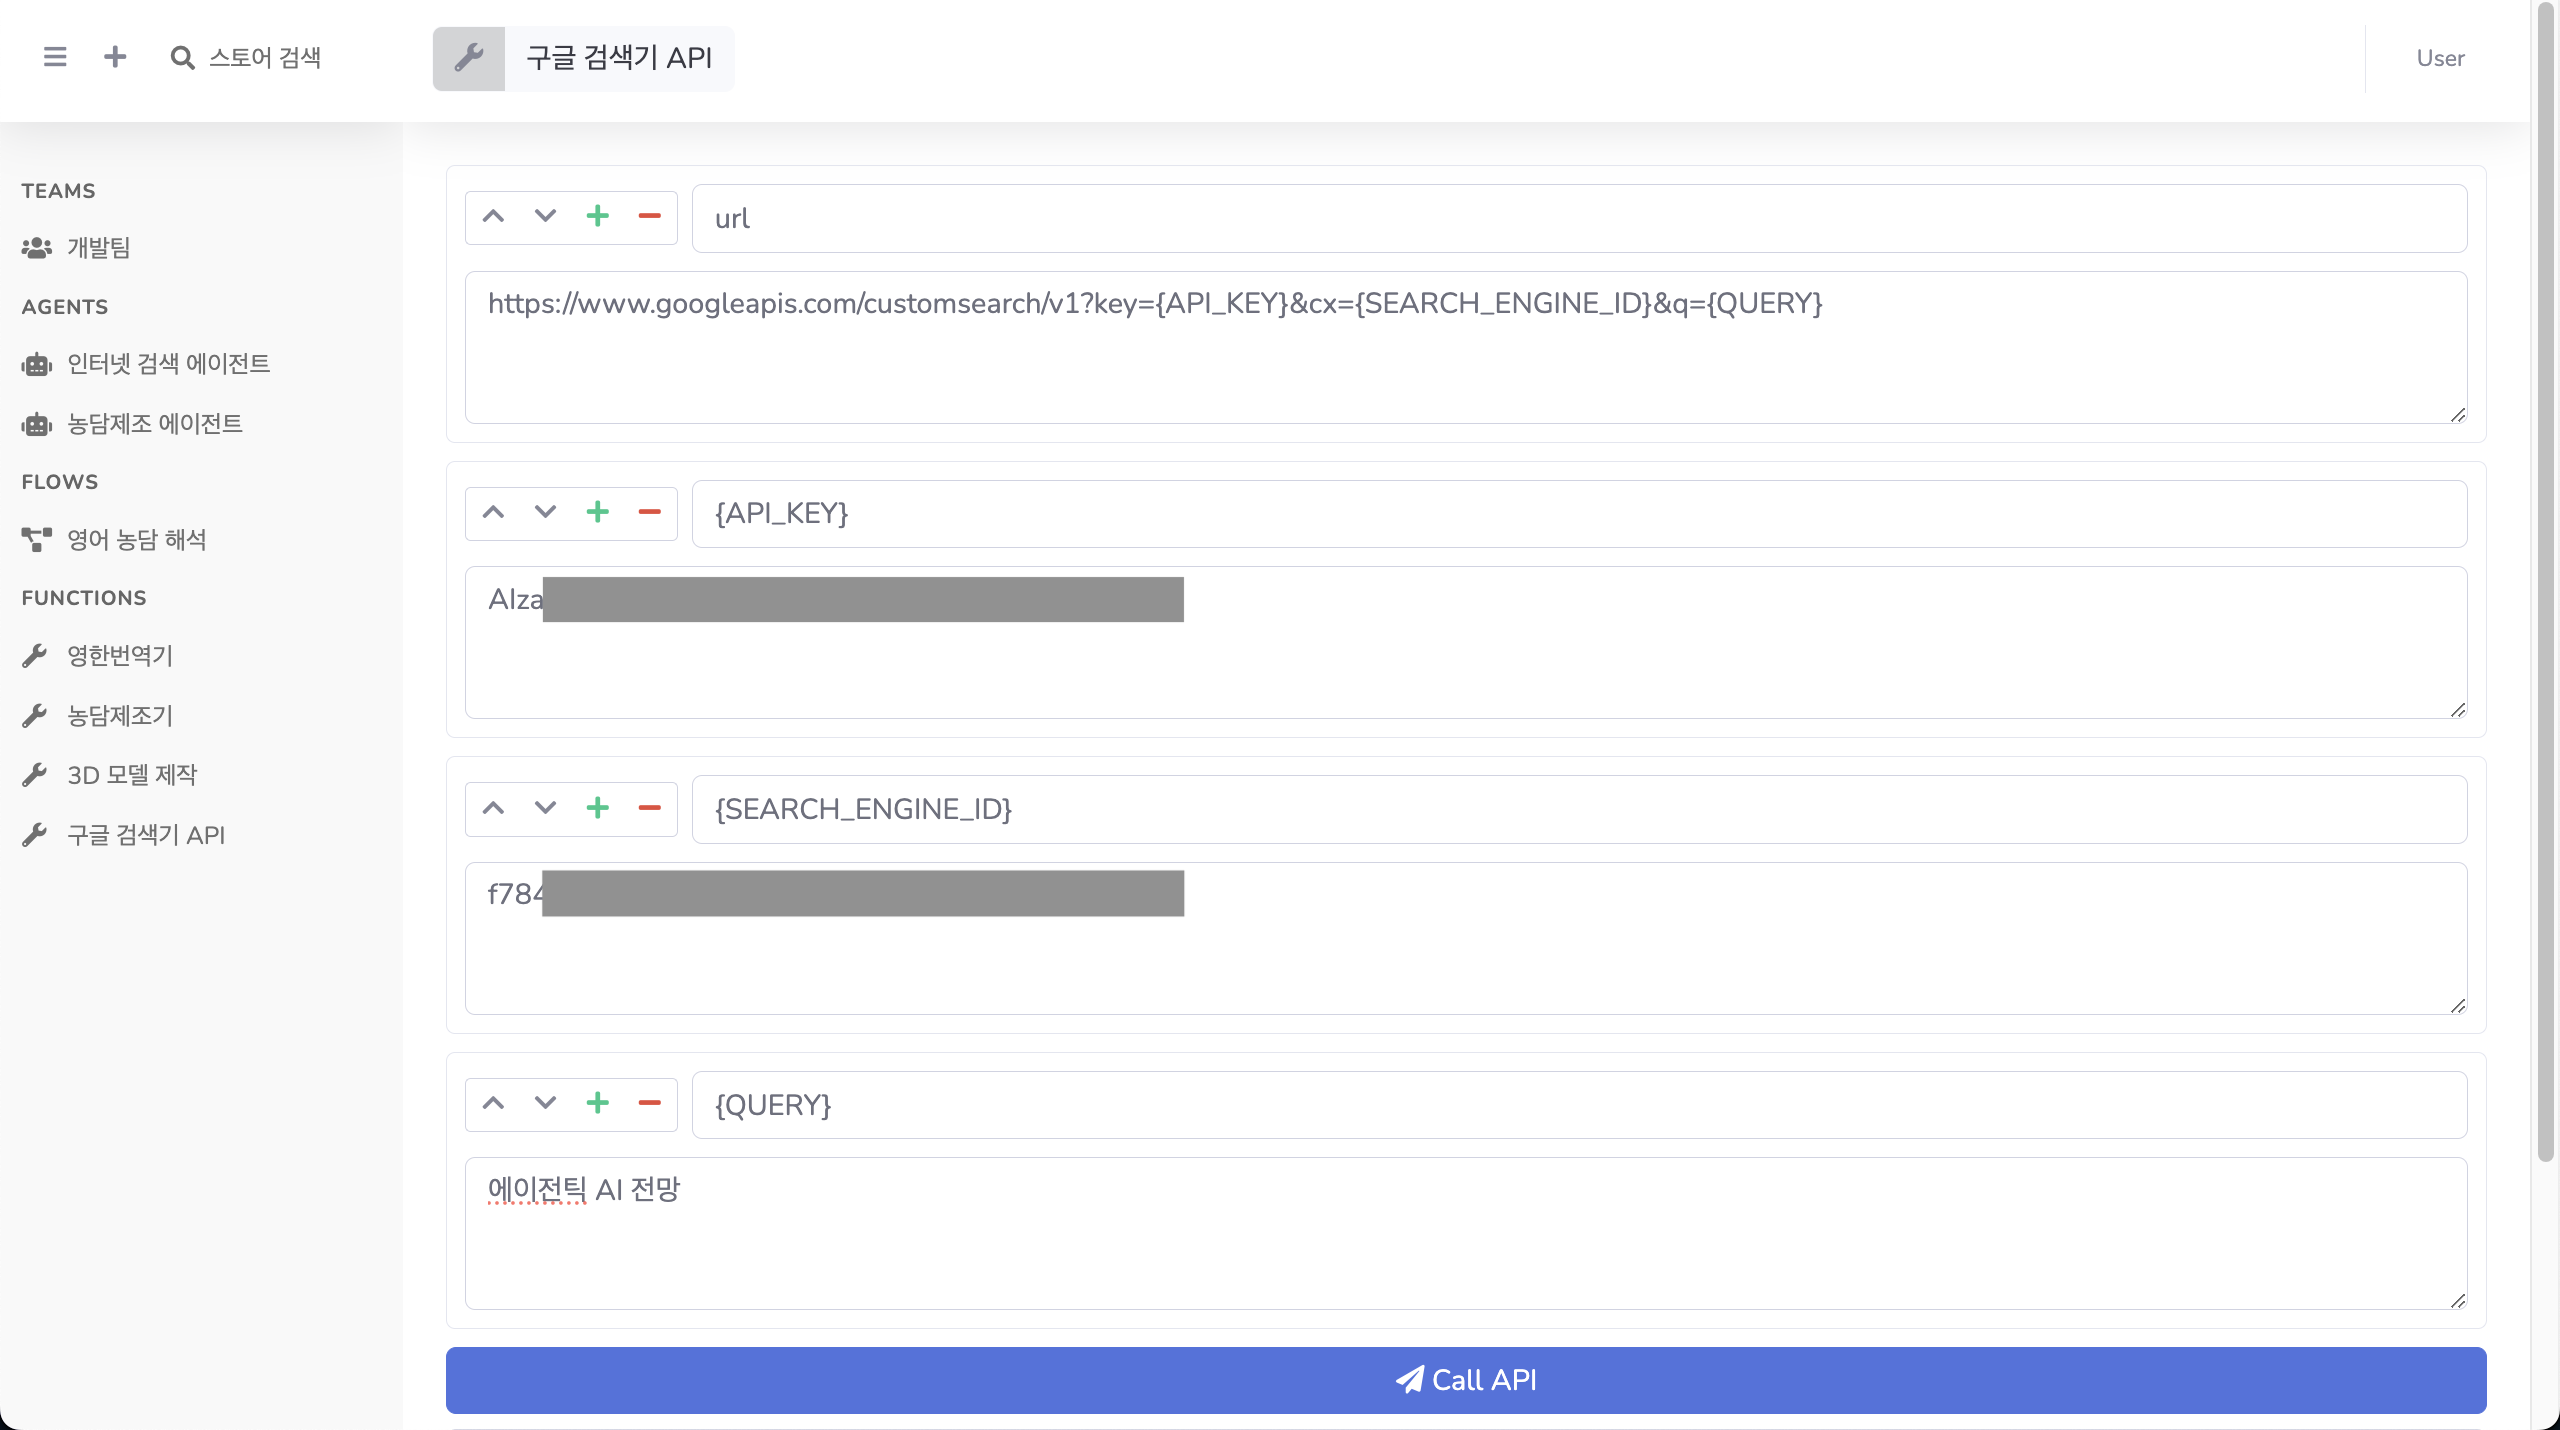Edit the {QUERY} name field
The height and width of the screenshot is (1430, 2560).
click(x=1579, y=1105)
